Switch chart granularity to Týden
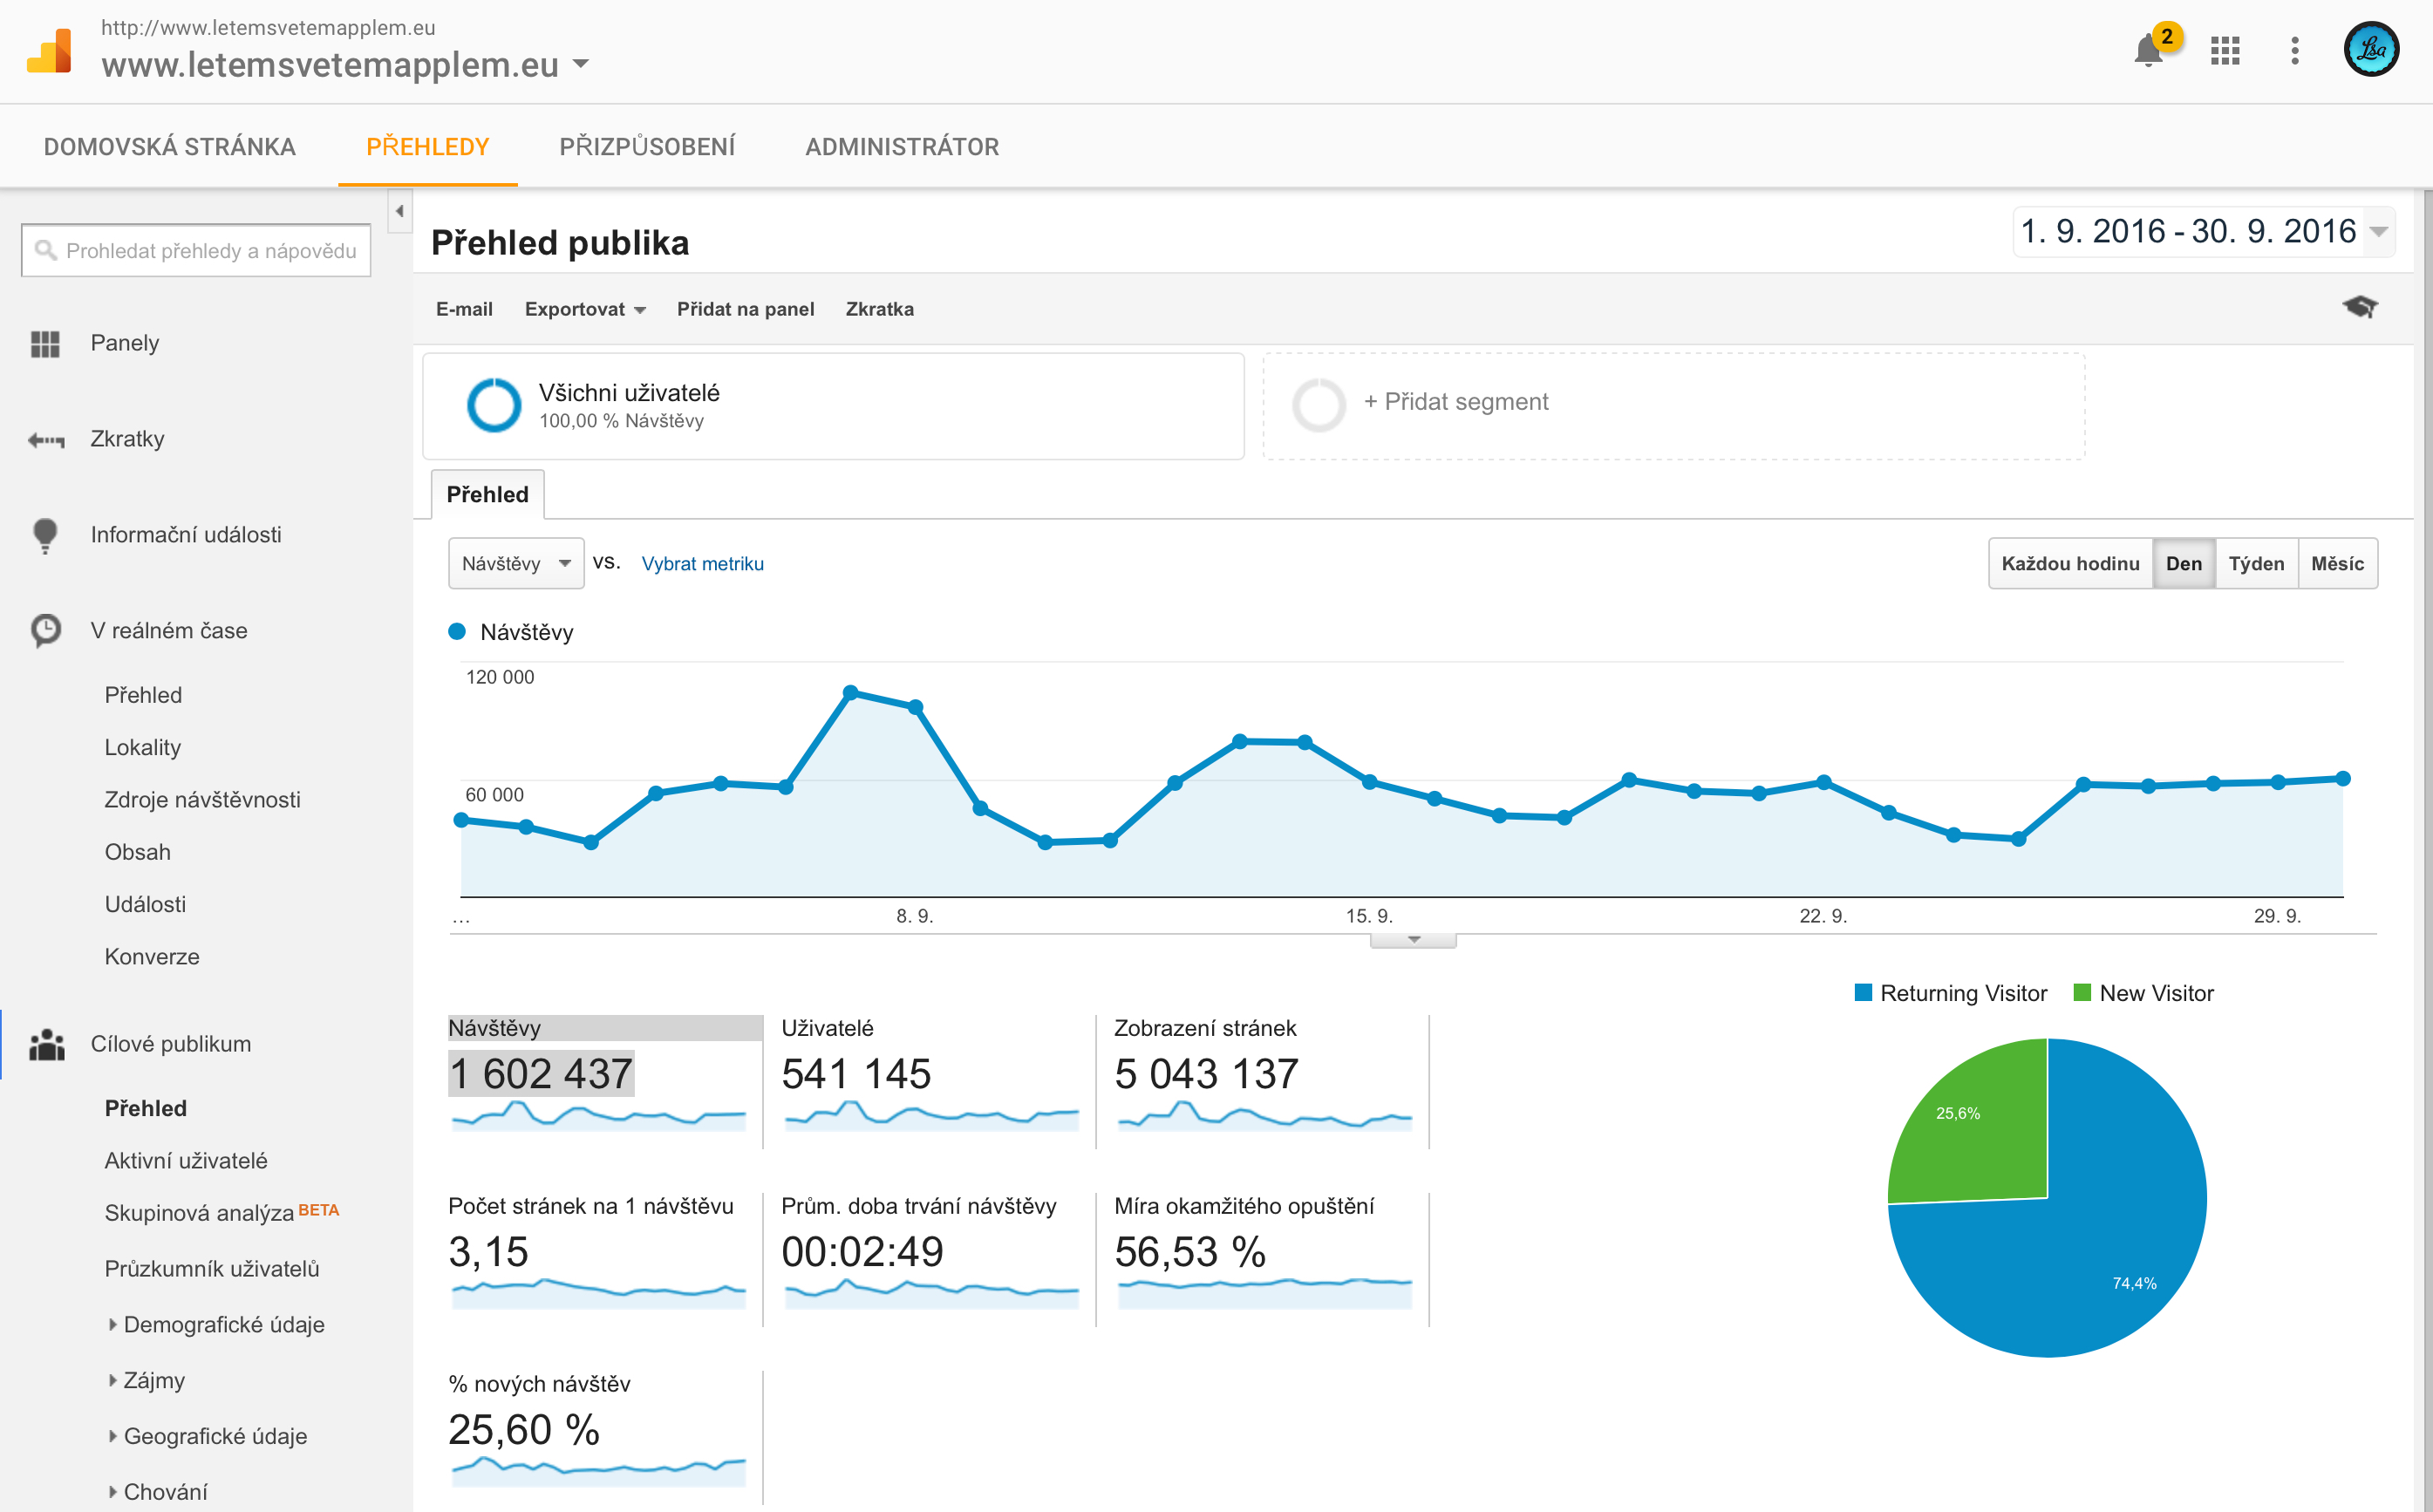 coord(2255,563)
